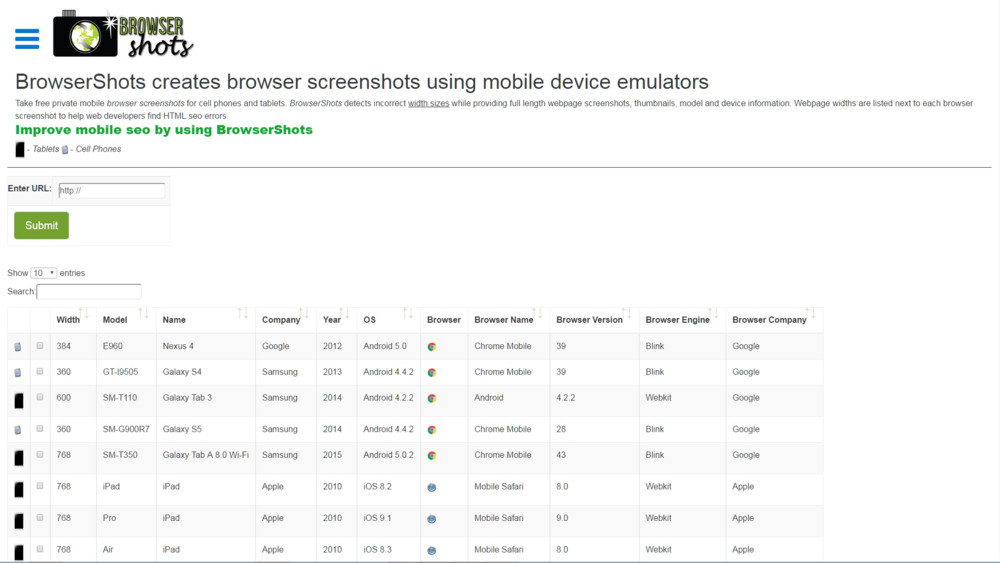The height and width of the screenshot is (563, 1000).
Task: Click the Chrome icon in the Galaxy Tab A row
Action: pyautogui.click(x=432, y=455)
